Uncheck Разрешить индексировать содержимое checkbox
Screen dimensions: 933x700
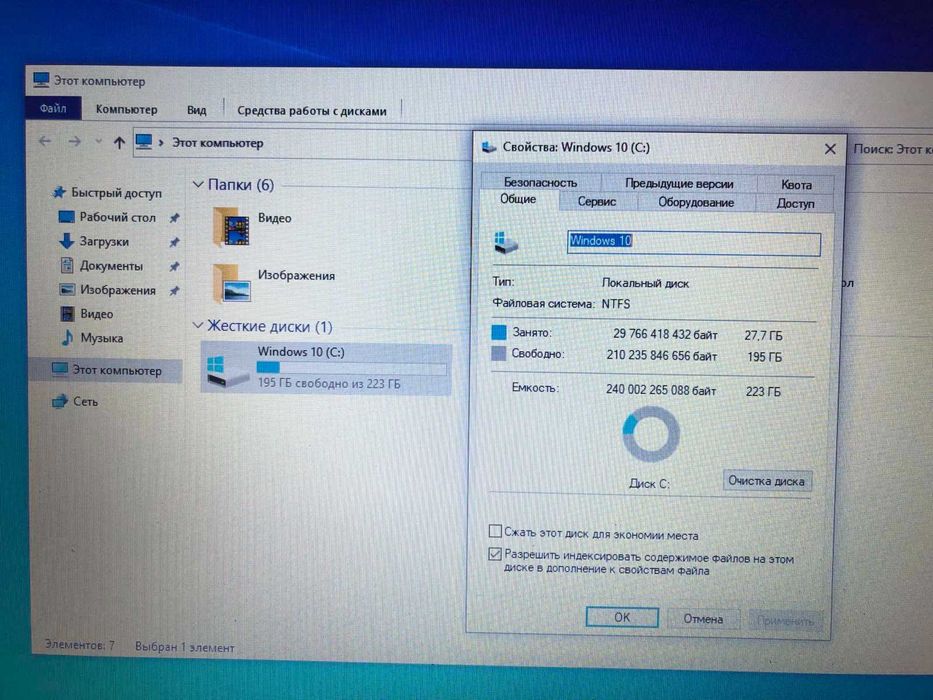coord(494,554)
